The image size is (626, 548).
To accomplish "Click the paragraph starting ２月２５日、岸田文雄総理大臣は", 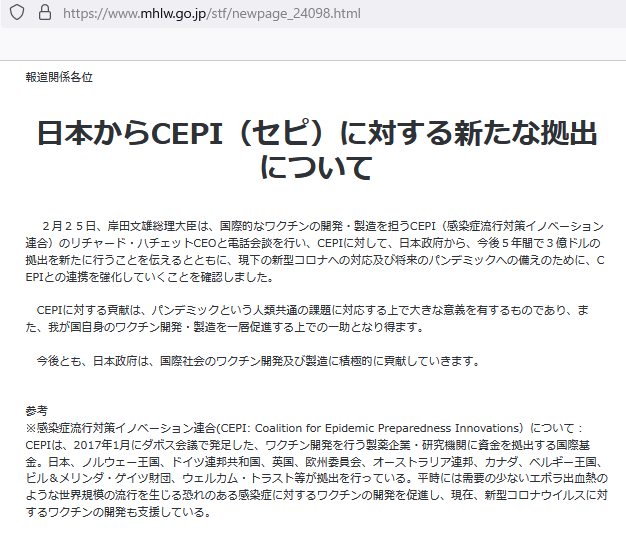I will pyautogui.click(x=315, y=251).
